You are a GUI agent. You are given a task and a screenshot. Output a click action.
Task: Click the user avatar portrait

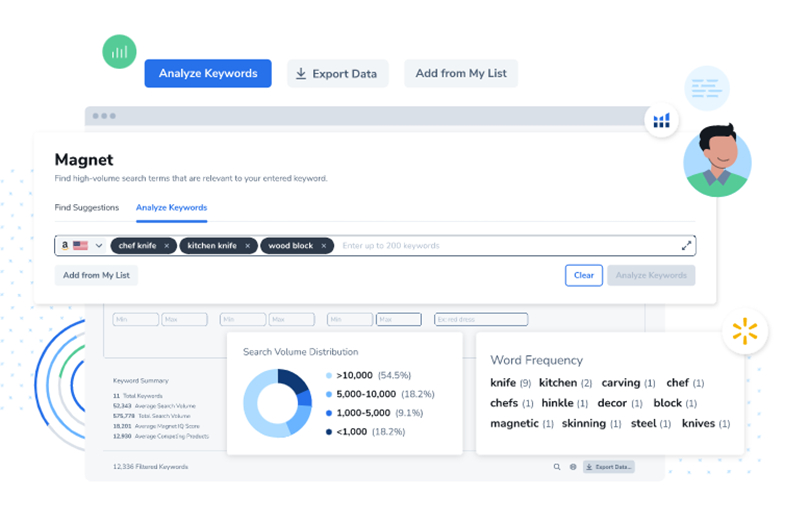(718, 161)
